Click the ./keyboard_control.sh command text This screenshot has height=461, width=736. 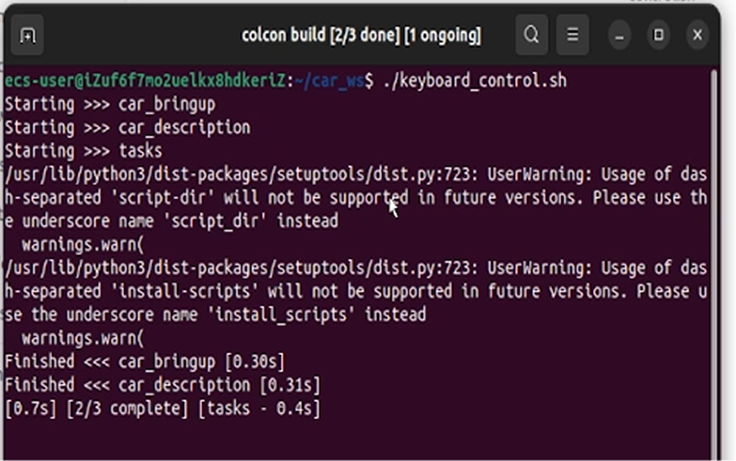[472, 80]
